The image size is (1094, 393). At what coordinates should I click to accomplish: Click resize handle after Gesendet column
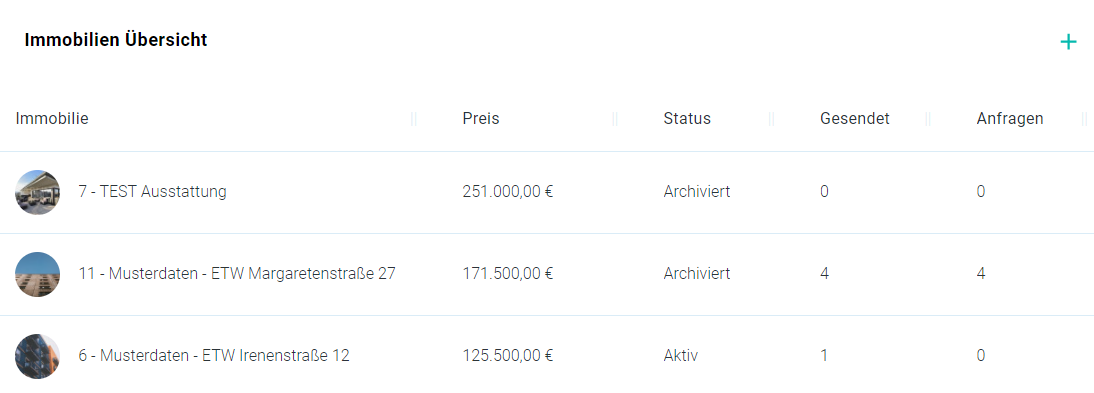(x=928, y=119)
